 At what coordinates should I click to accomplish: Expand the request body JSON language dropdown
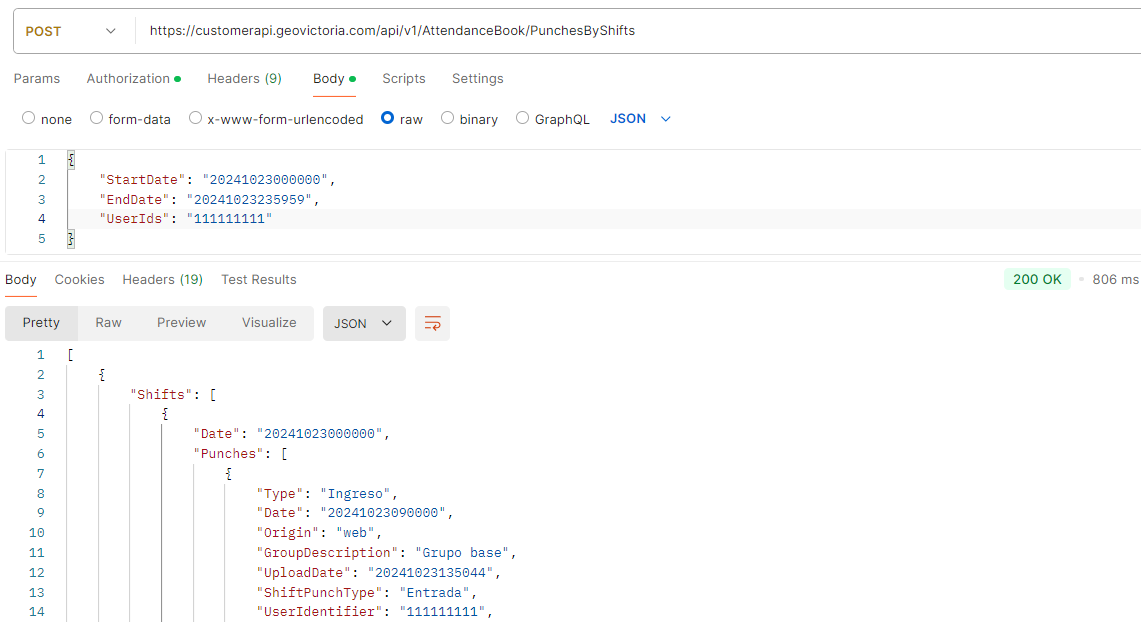(x=641, y=118)
